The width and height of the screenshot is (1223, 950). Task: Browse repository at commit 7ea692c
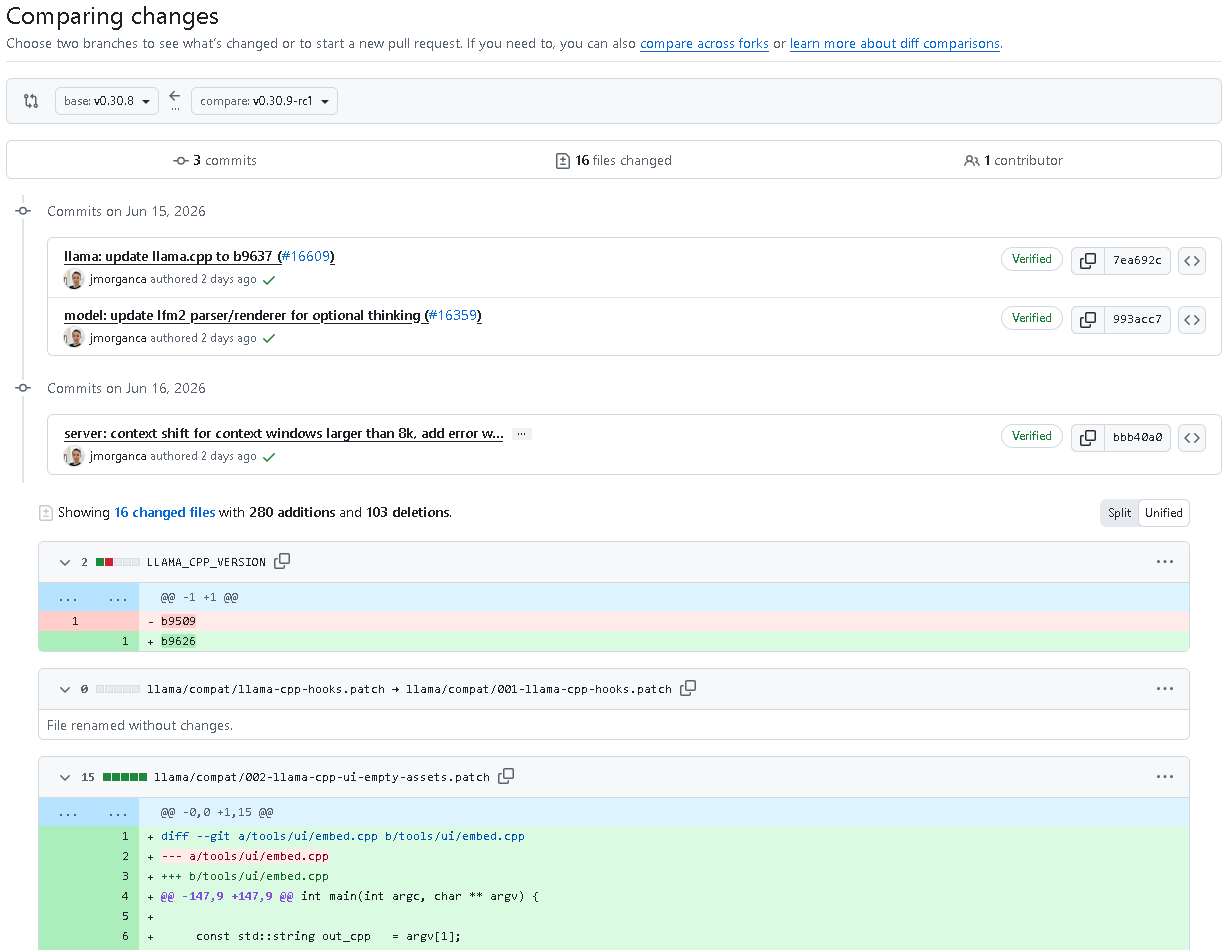pyautogui.click(x=1191, y=260)
